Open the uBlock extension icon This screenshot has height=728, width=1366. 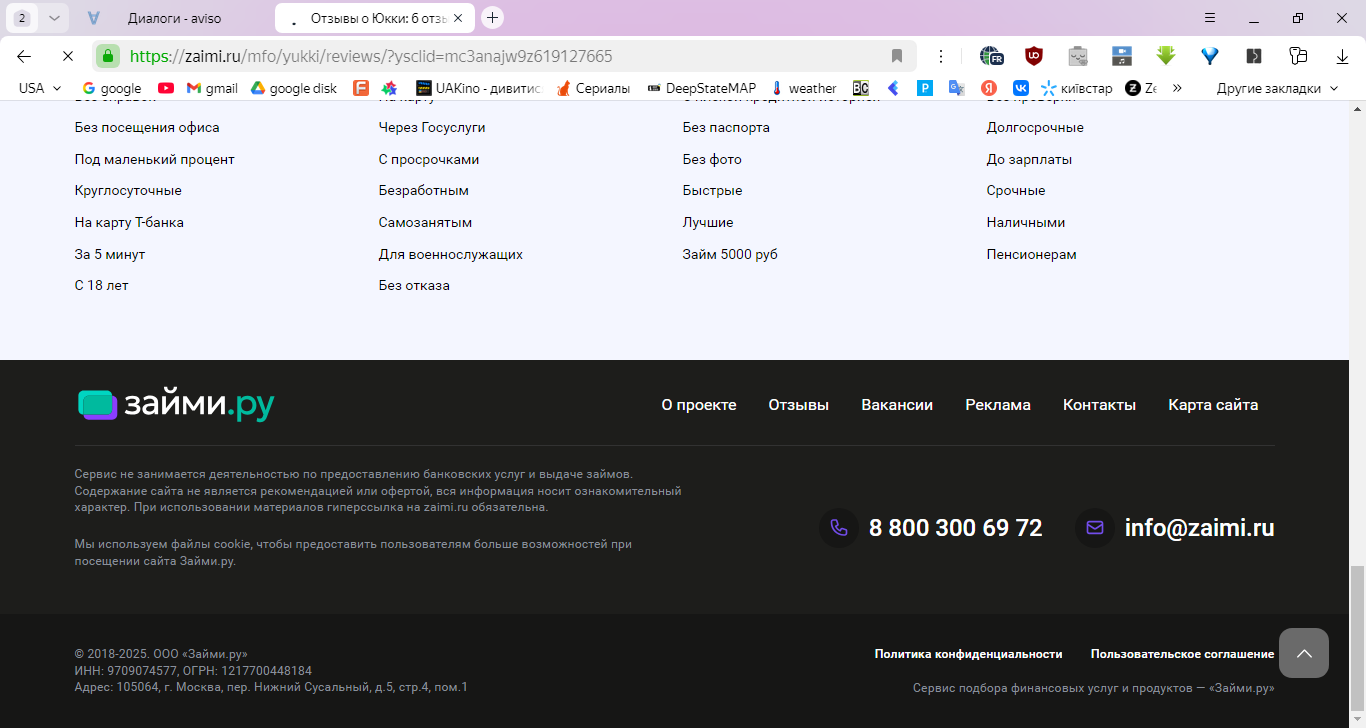pos(1034,56)
